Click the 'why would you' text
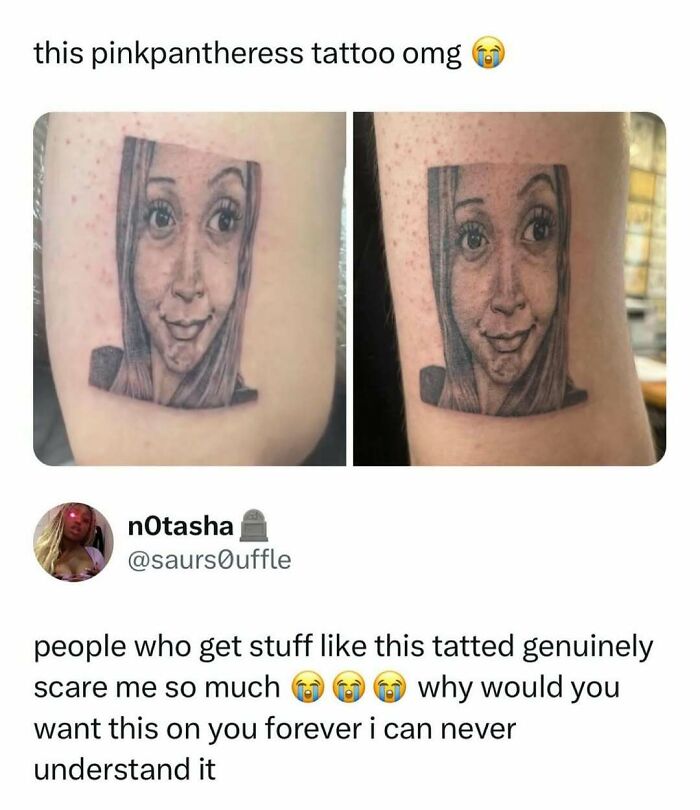Viewport: 700px width, 810px height. click(x=518, y=688)
